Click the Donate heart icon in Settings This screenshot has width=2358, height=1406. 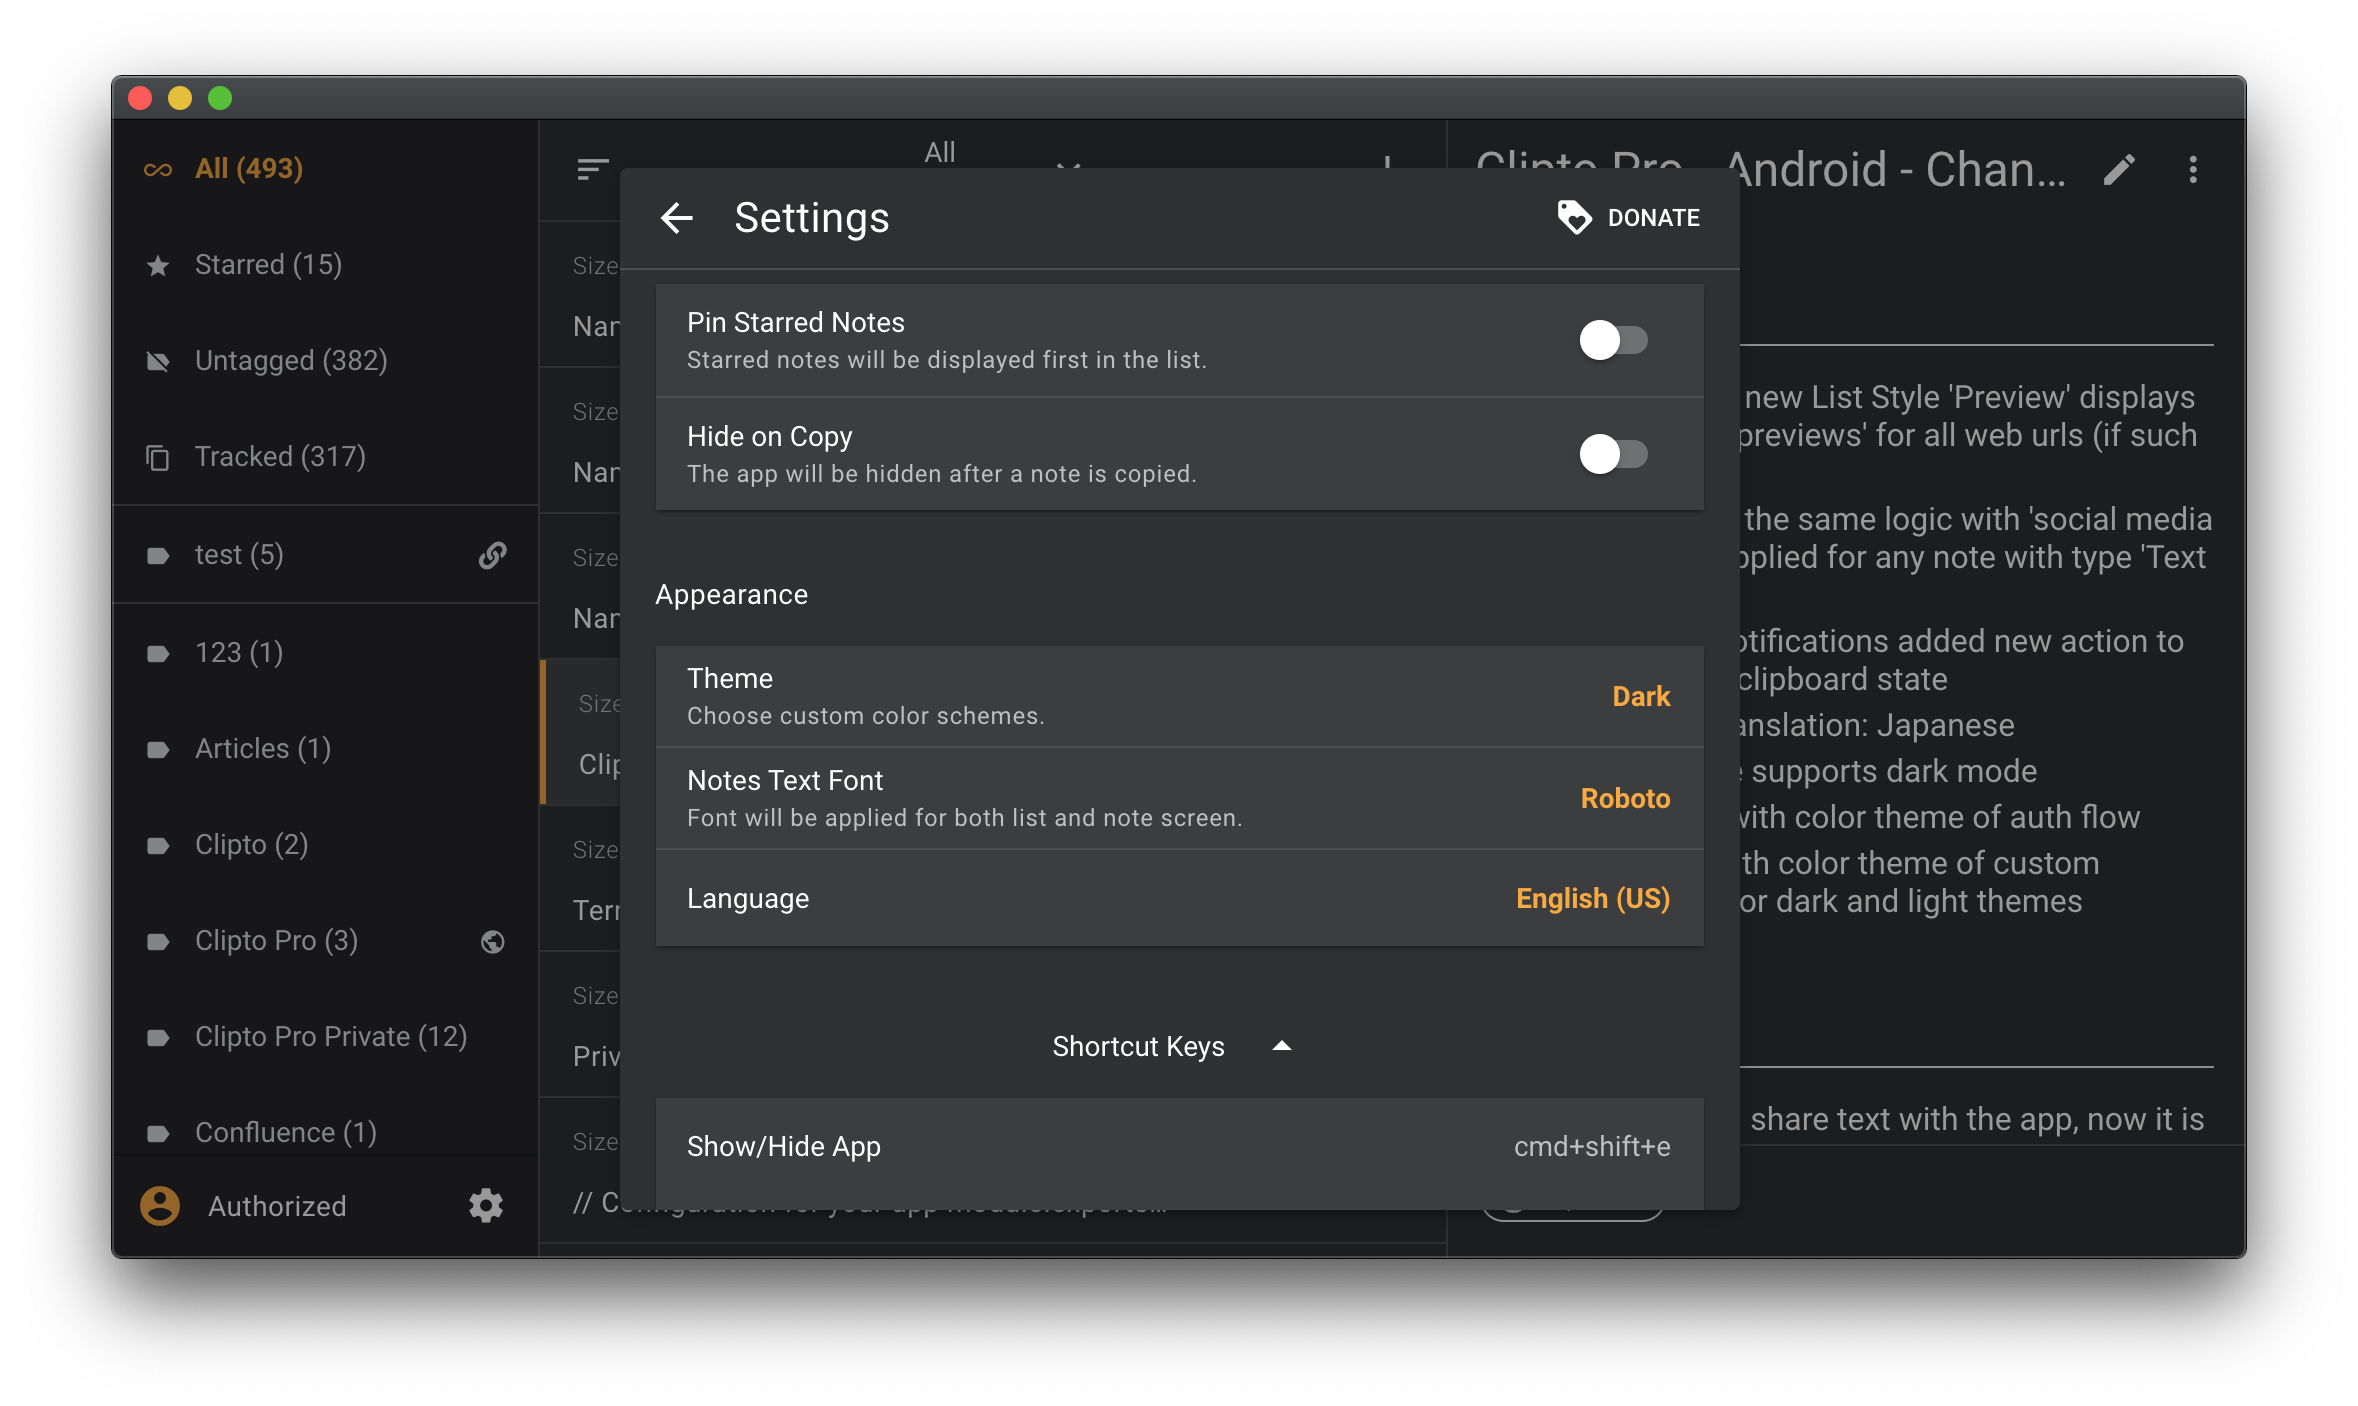tap(1573, 216)
